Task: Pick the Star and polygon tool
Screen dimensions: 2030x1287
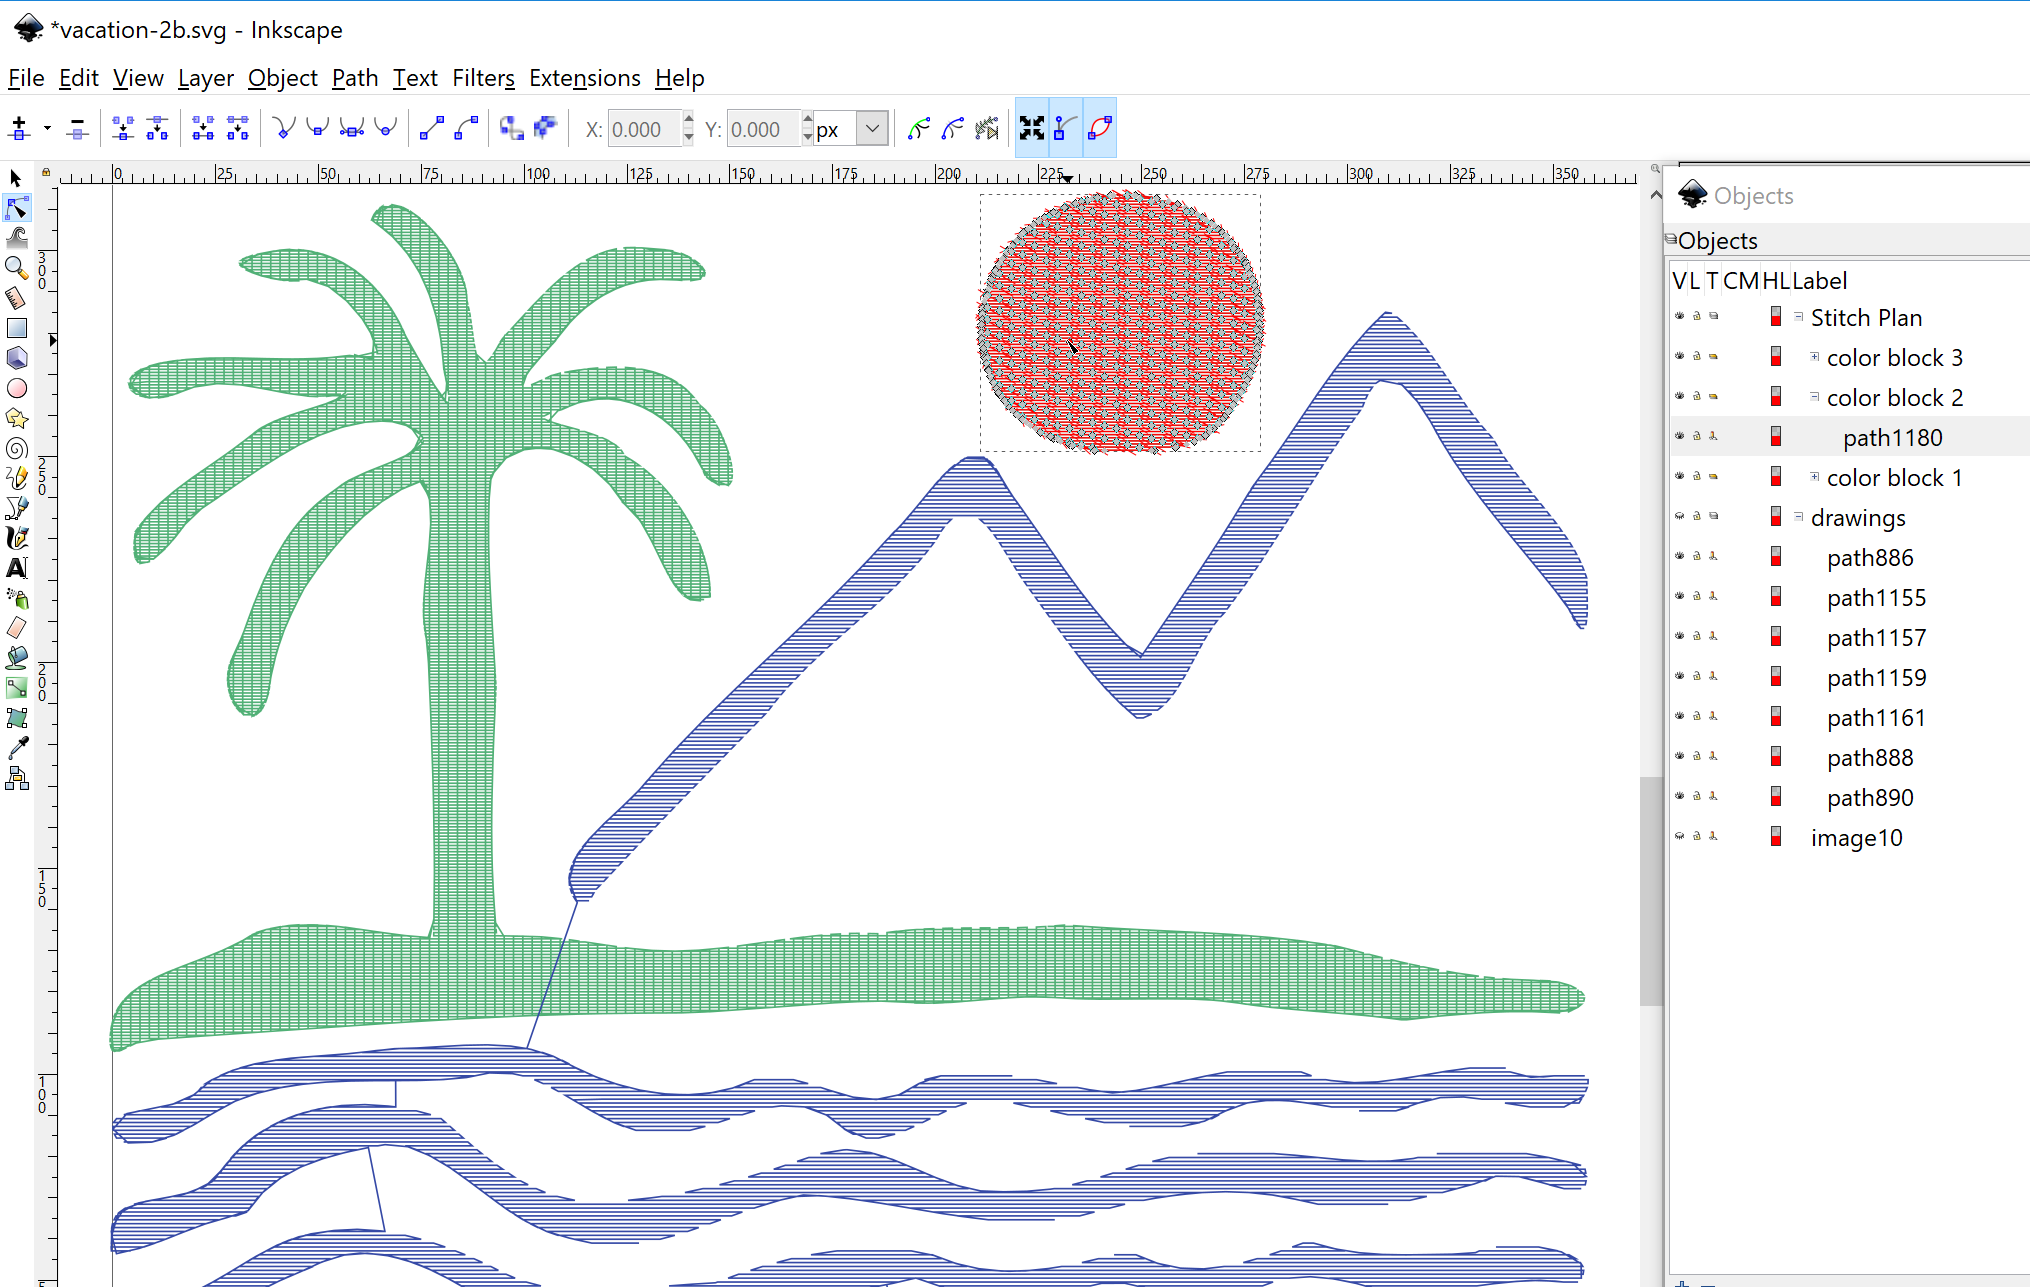Action: point(16,418)
